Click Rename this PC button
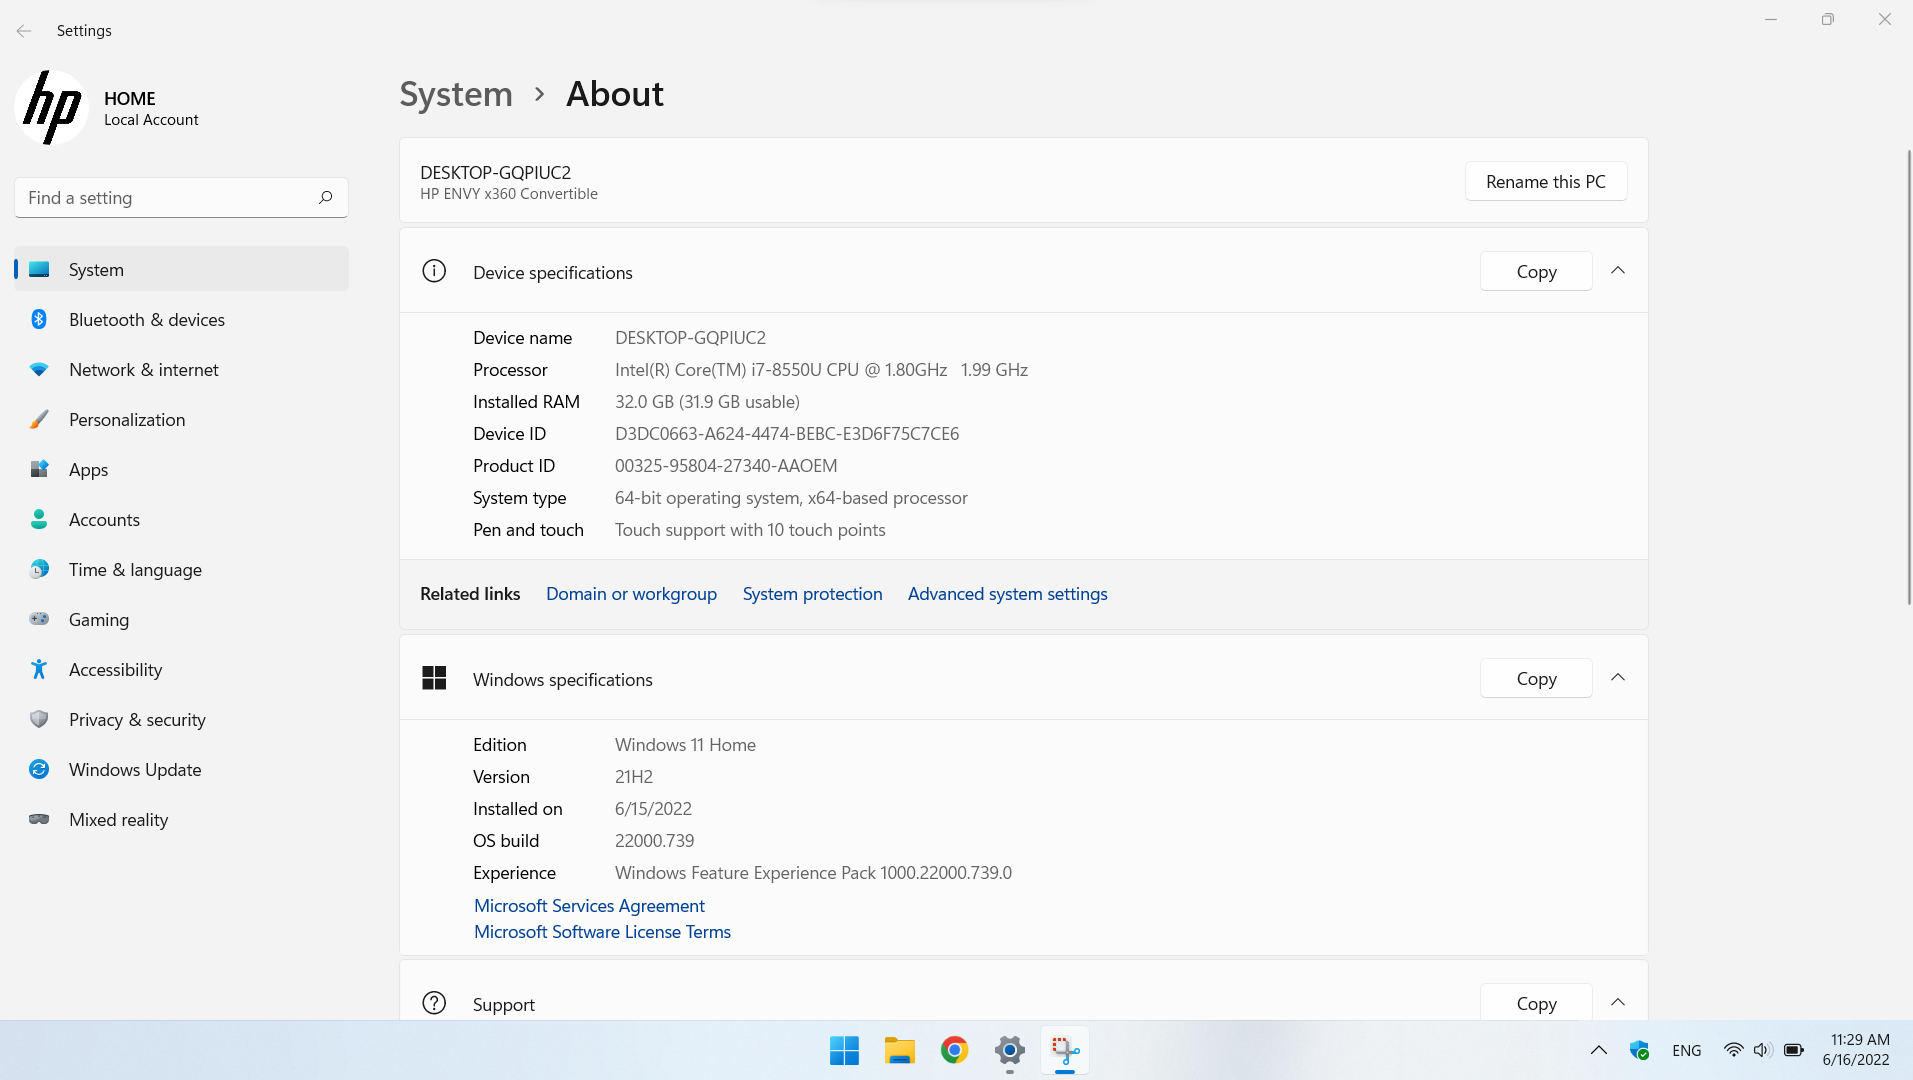This screenshot has height=1080, width=1913. (x=1546, y=181)
